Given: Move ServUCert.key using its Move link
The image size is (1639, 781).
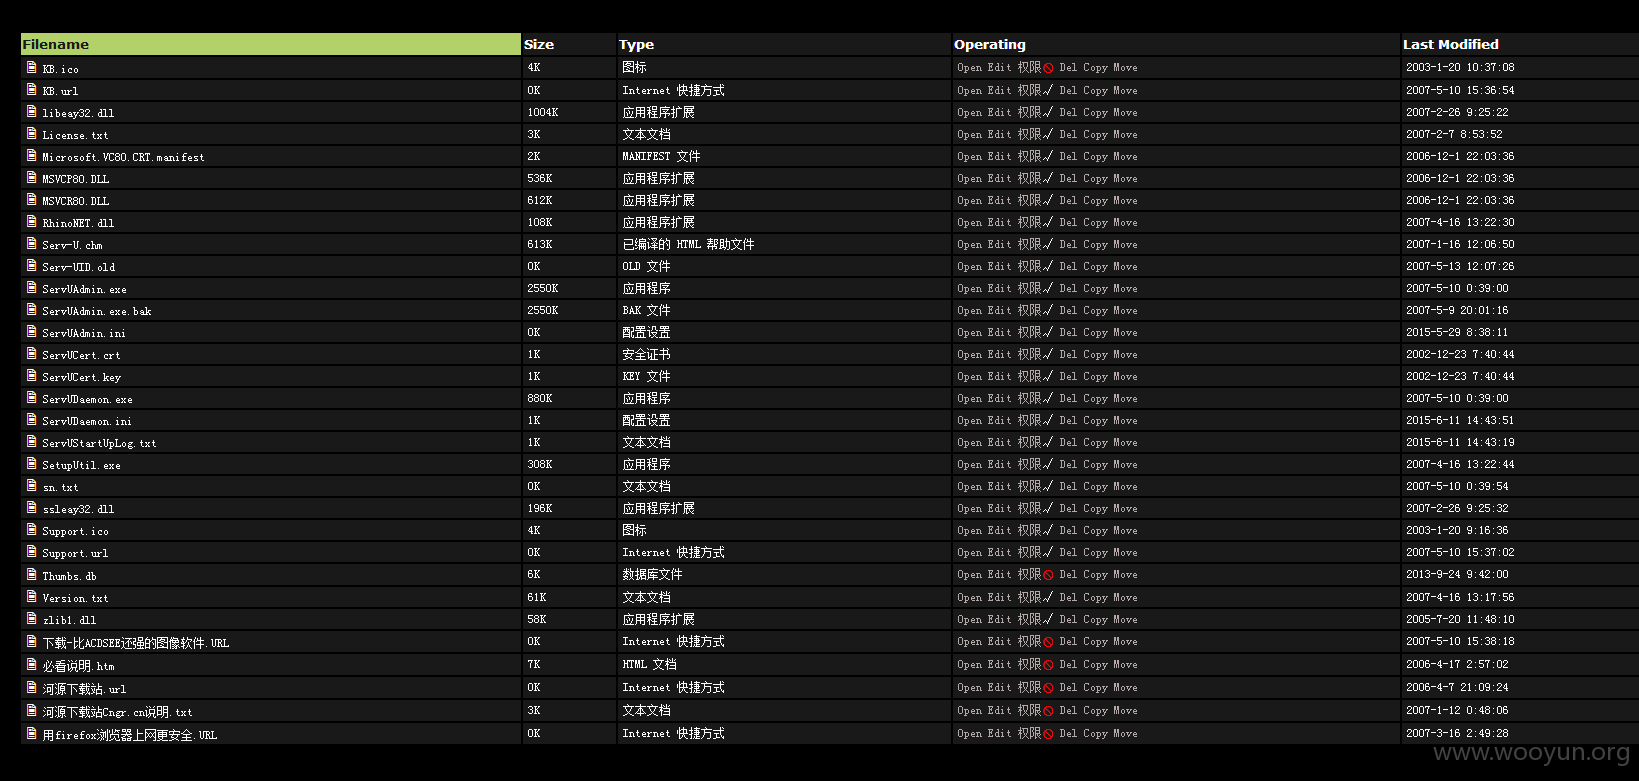Looking at the screenshot, I should (x=1125, y=376).
